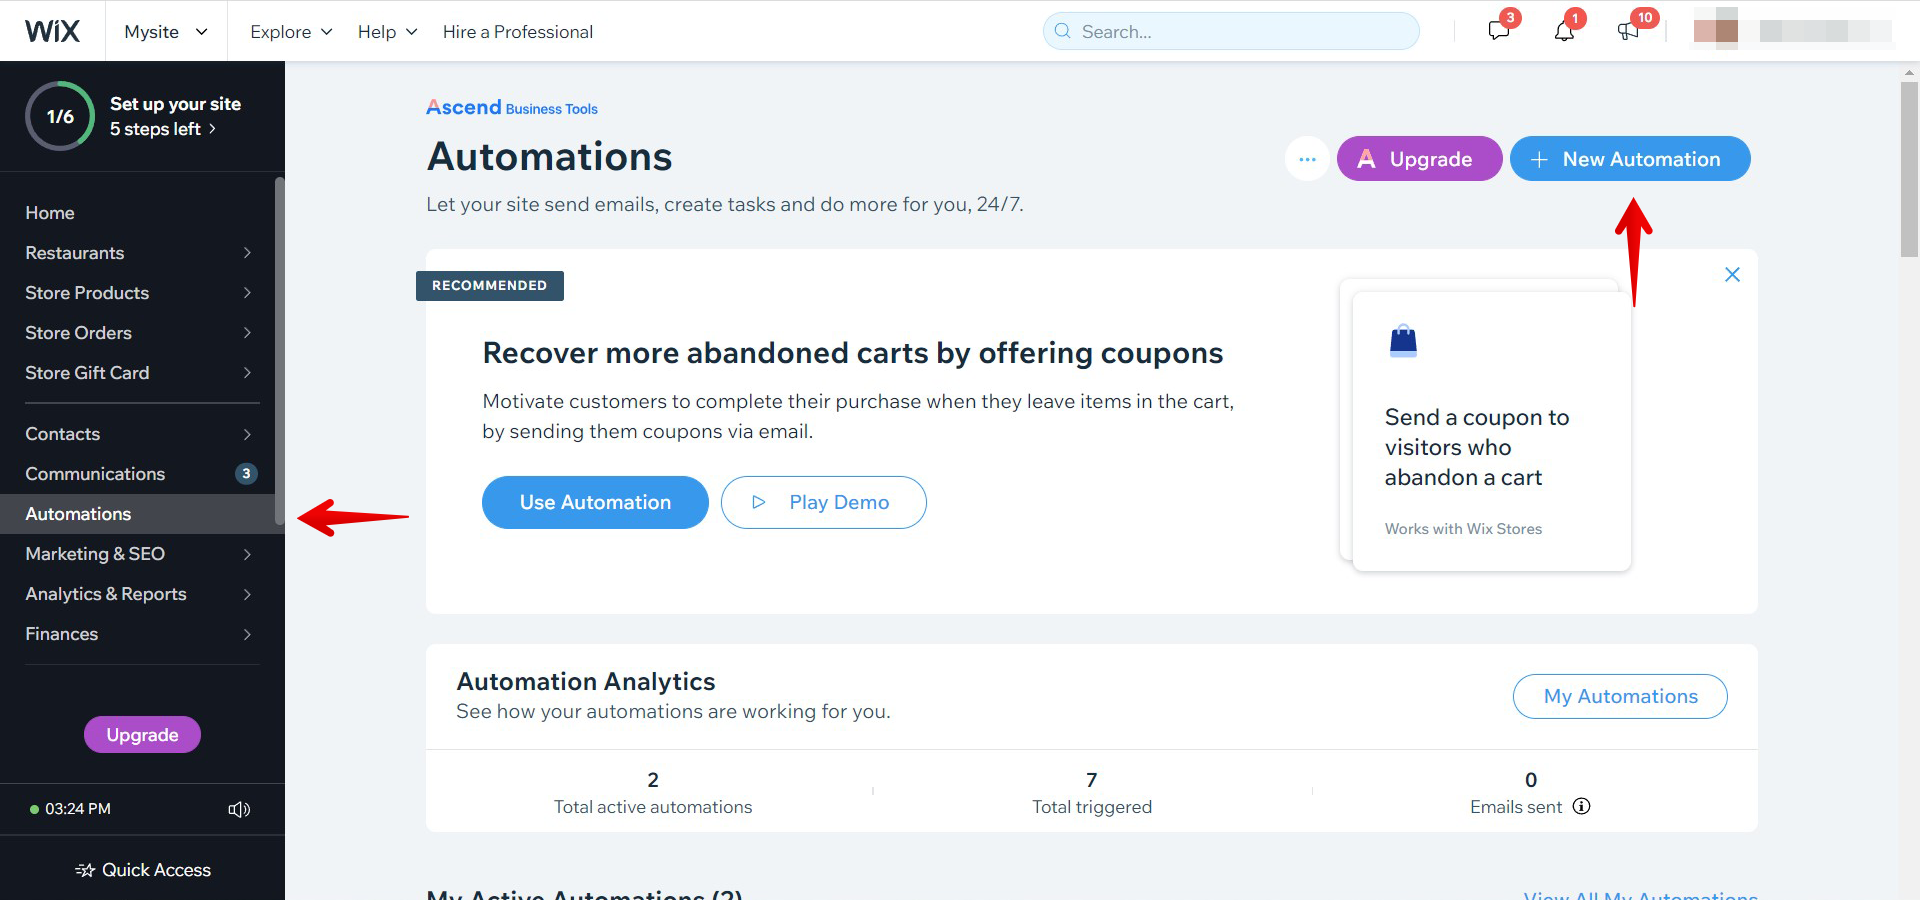This screenshot has width=1920, height=900.
Task: Click the Emails sent info icon
Action: tap(1581, 807)
